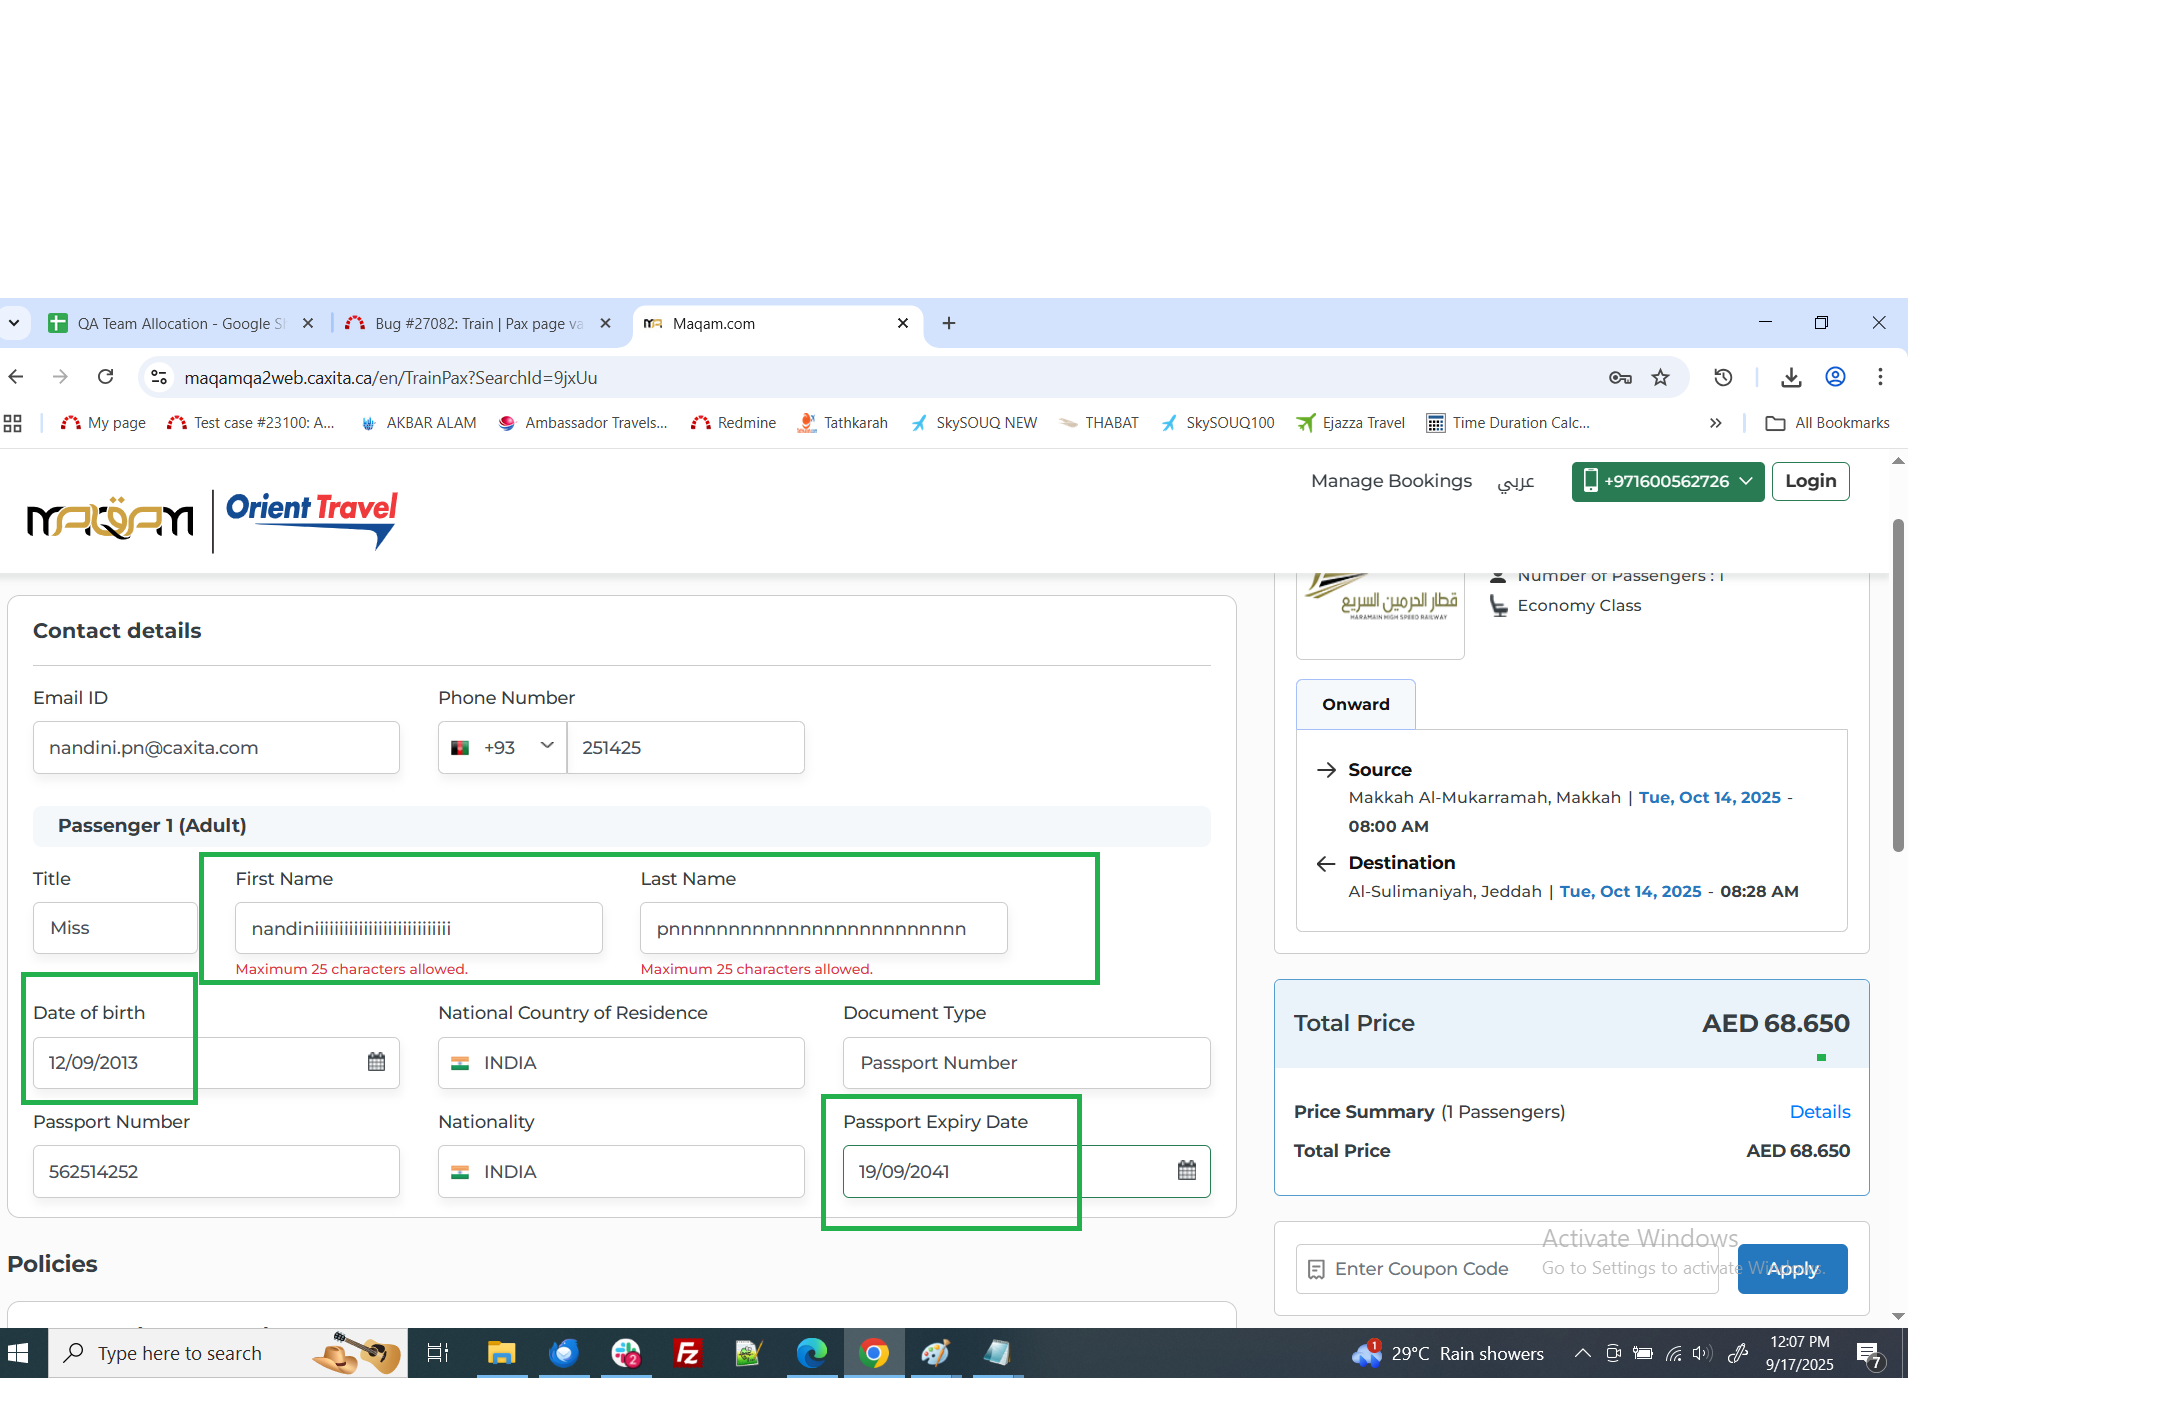Open the price Details link
The image size is (2176, 1408).
pyautogui.click(x=1819, y=1112)
